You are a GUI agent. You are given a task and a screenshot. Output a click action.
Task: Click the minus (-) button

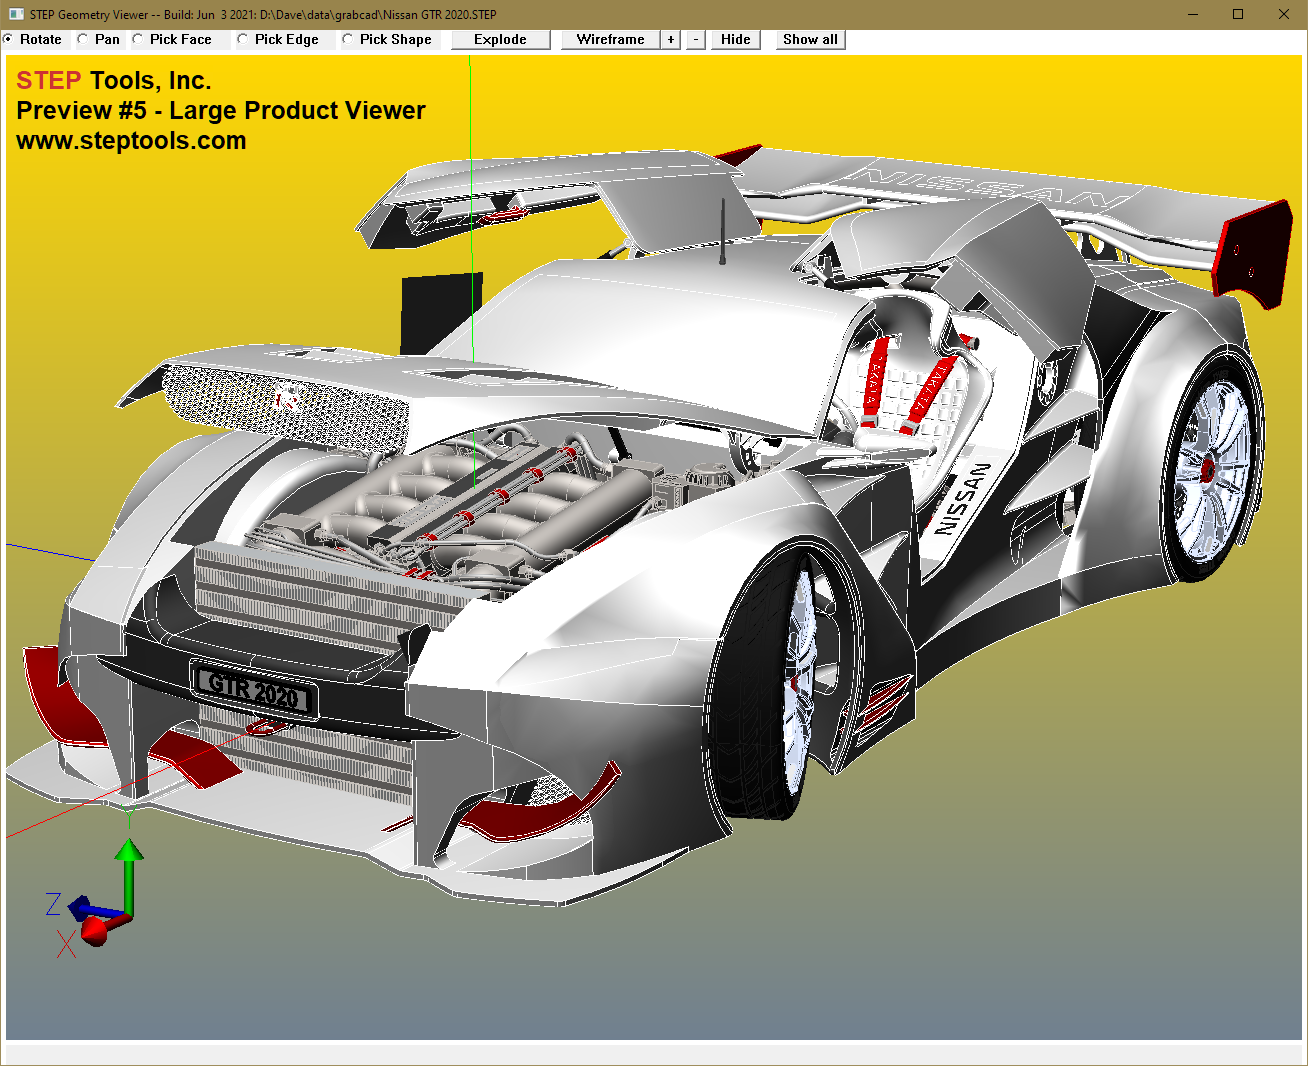tap(696, 39)
